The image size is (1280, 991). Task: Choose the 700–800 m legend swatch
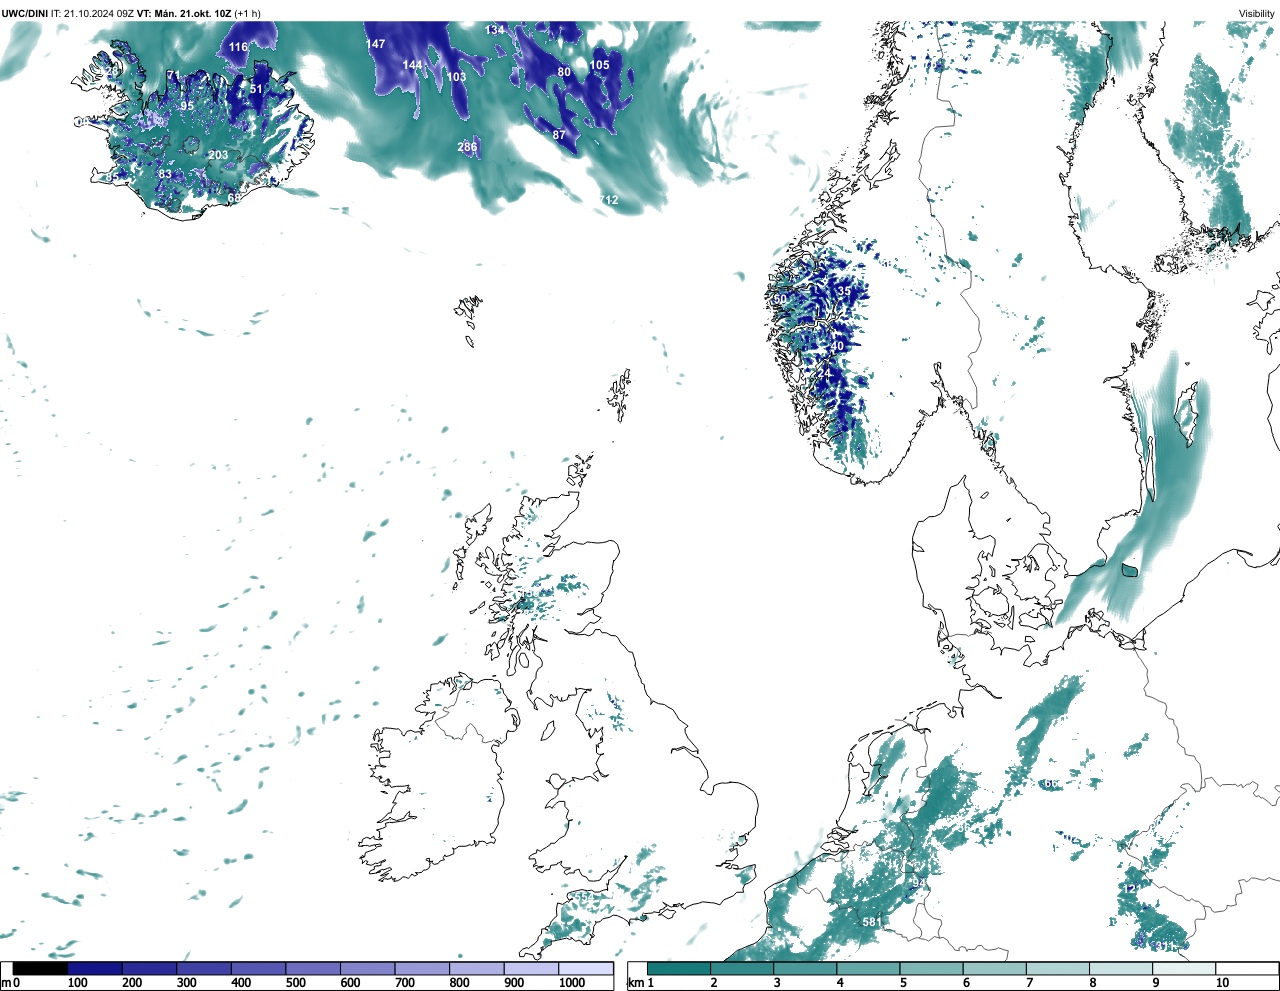point(422,968)
